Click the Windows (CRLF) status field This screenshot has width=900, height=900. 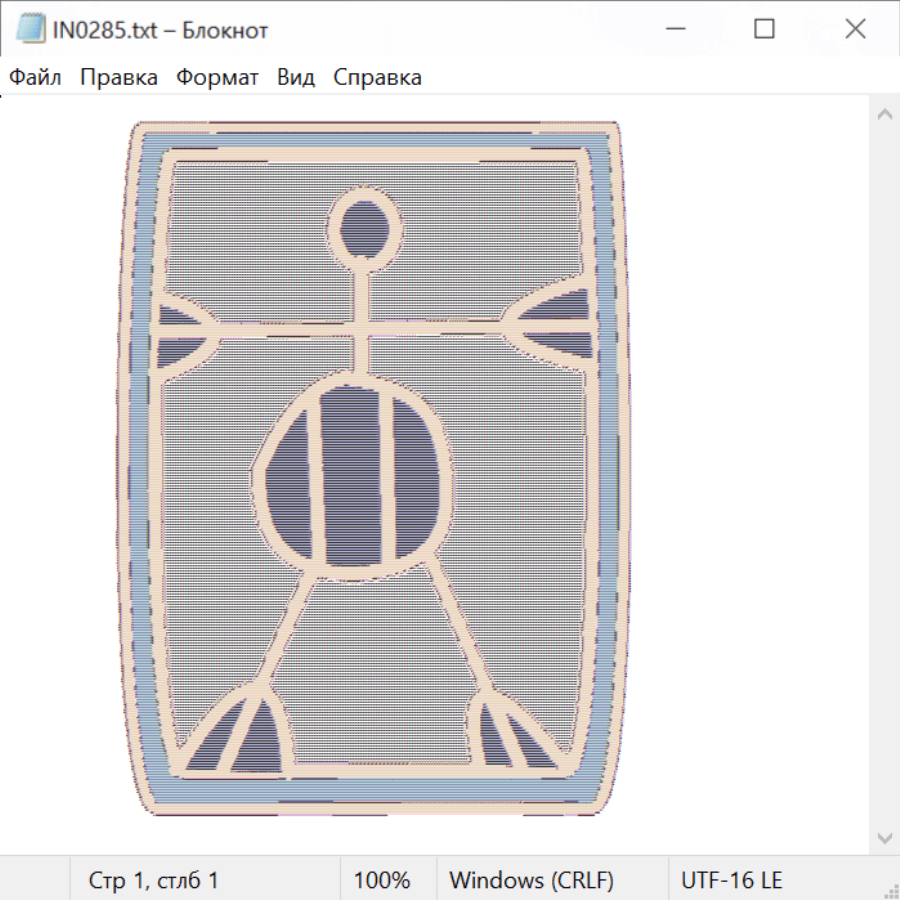click(531, 880)
